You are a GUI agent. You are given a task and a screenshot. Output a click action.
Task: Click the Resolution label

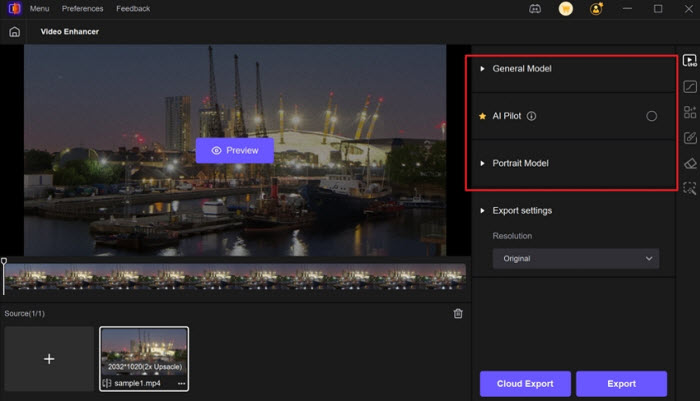pyautogui.click(x=512, y=236)
